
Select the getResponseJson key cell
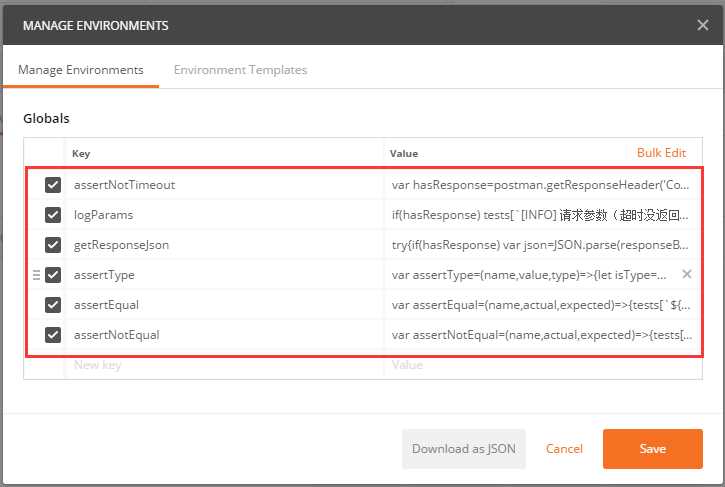224,245
